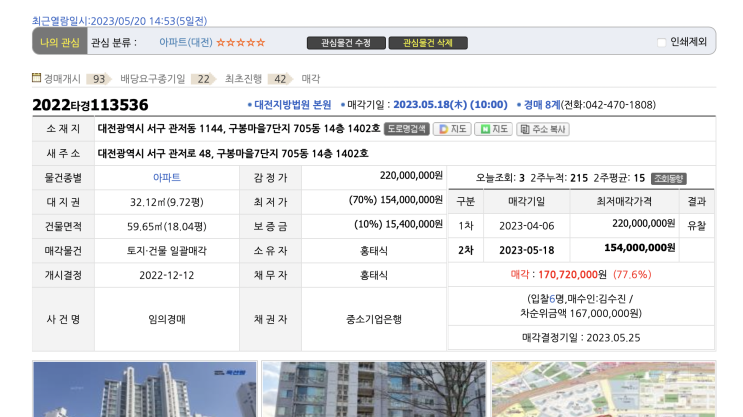Select the 감정가 220,000,000원 value in the 감정가 row
This screenshot has height=417, width=743.
click(x=411, y=176)
